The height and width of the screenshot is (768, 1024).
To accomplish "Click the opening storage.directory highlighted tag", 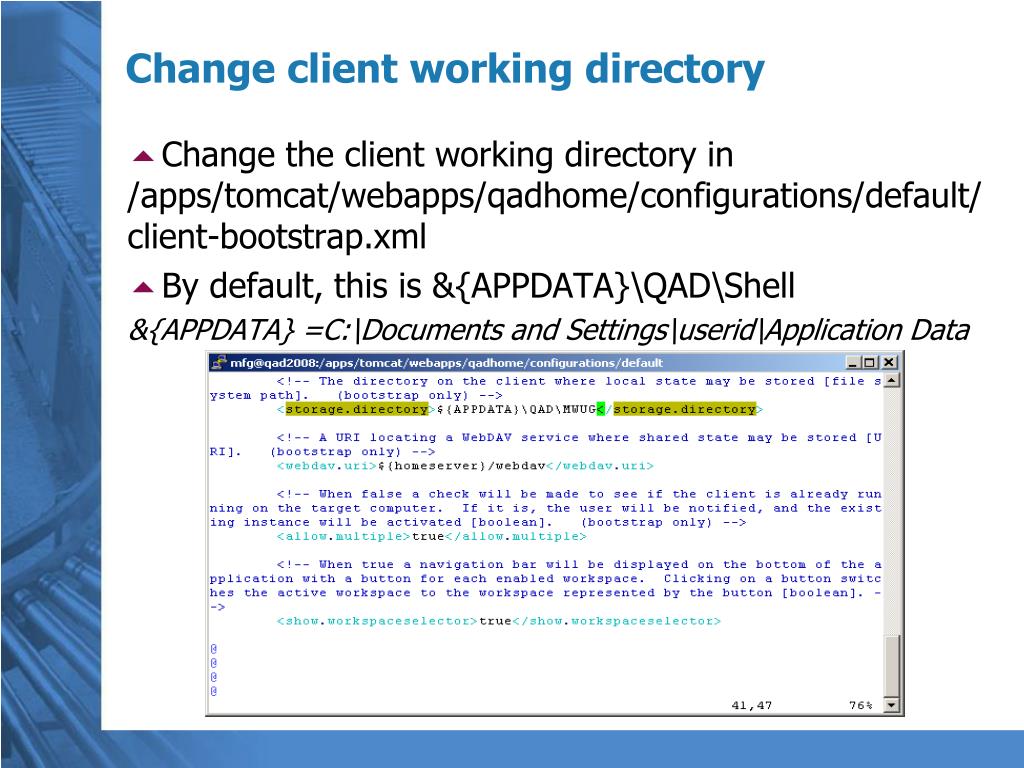I will (x=357, y=409).
